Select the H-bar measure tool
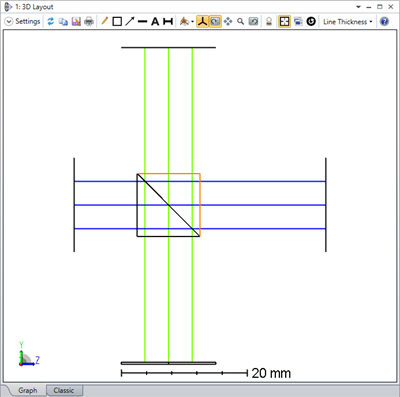 [x=168, y=22]
